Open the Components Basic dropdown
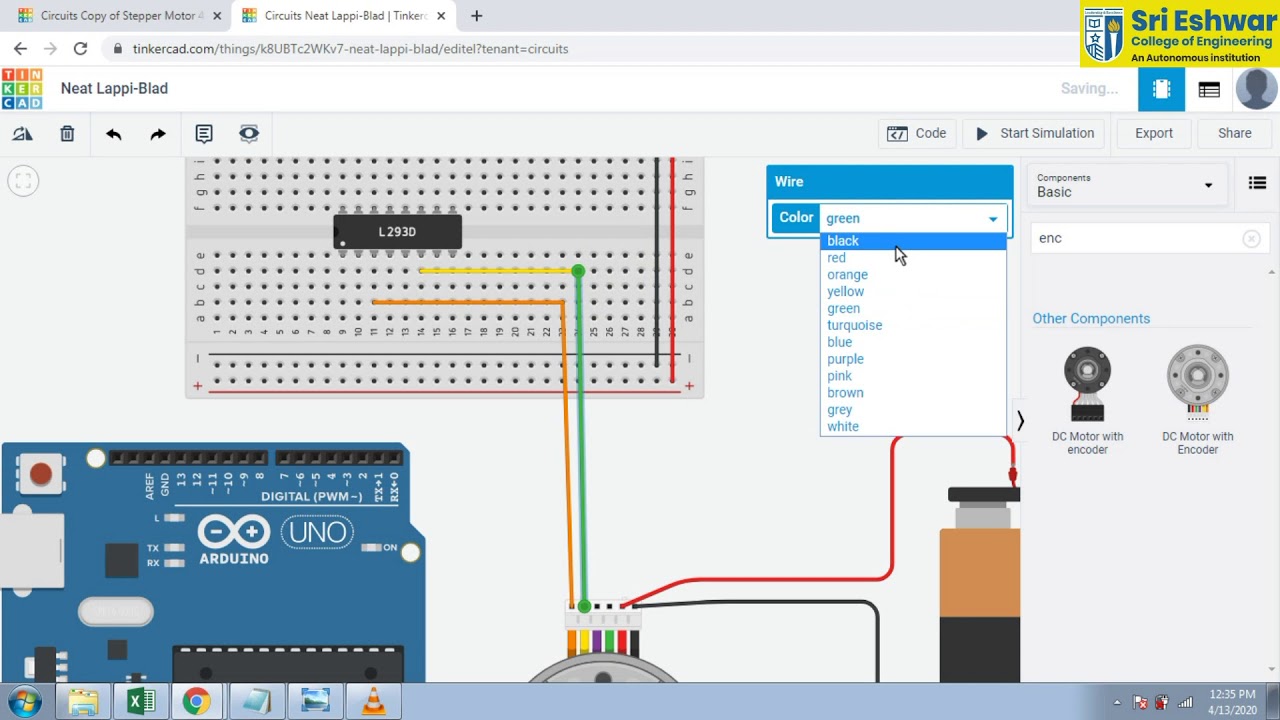This screenshot has height=720, width=1280. click(1125, 185)
